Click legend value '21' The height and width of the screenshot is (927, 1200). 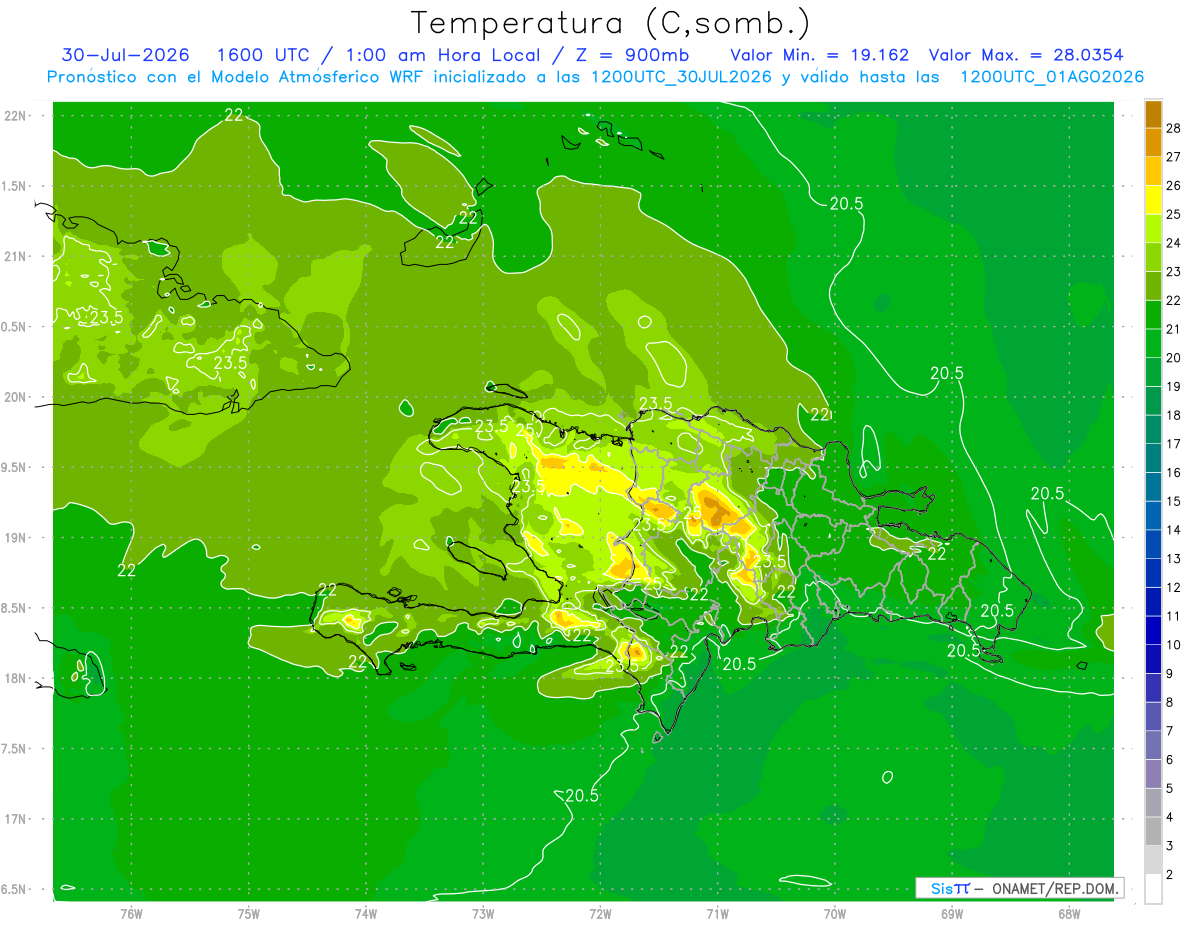(x=1174, y=329)
